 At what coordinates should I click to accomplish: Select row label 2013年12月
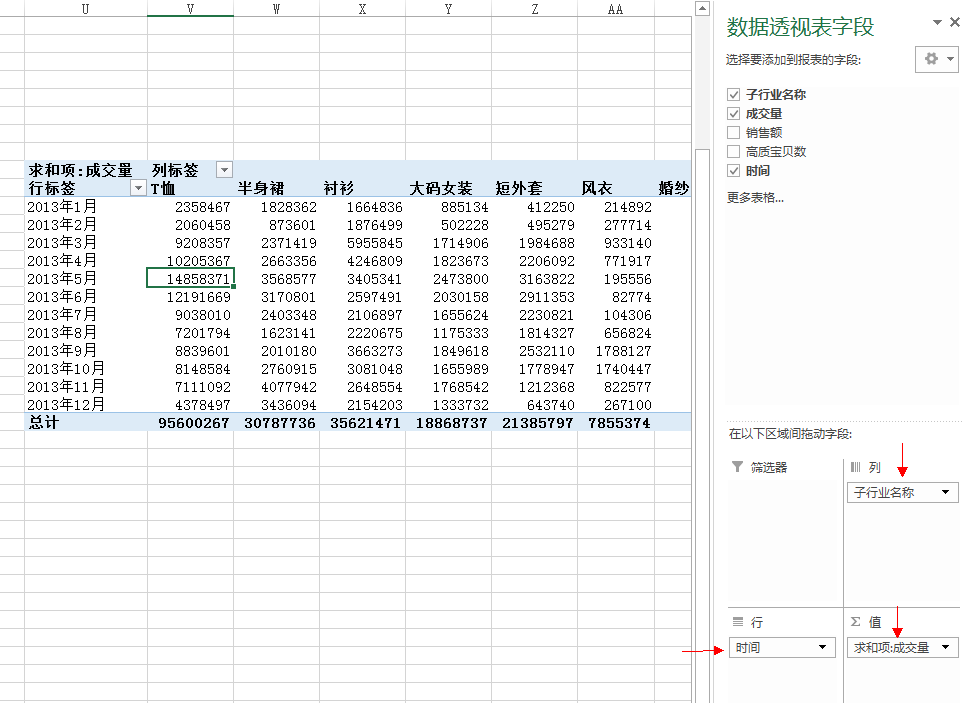[86, 405]
